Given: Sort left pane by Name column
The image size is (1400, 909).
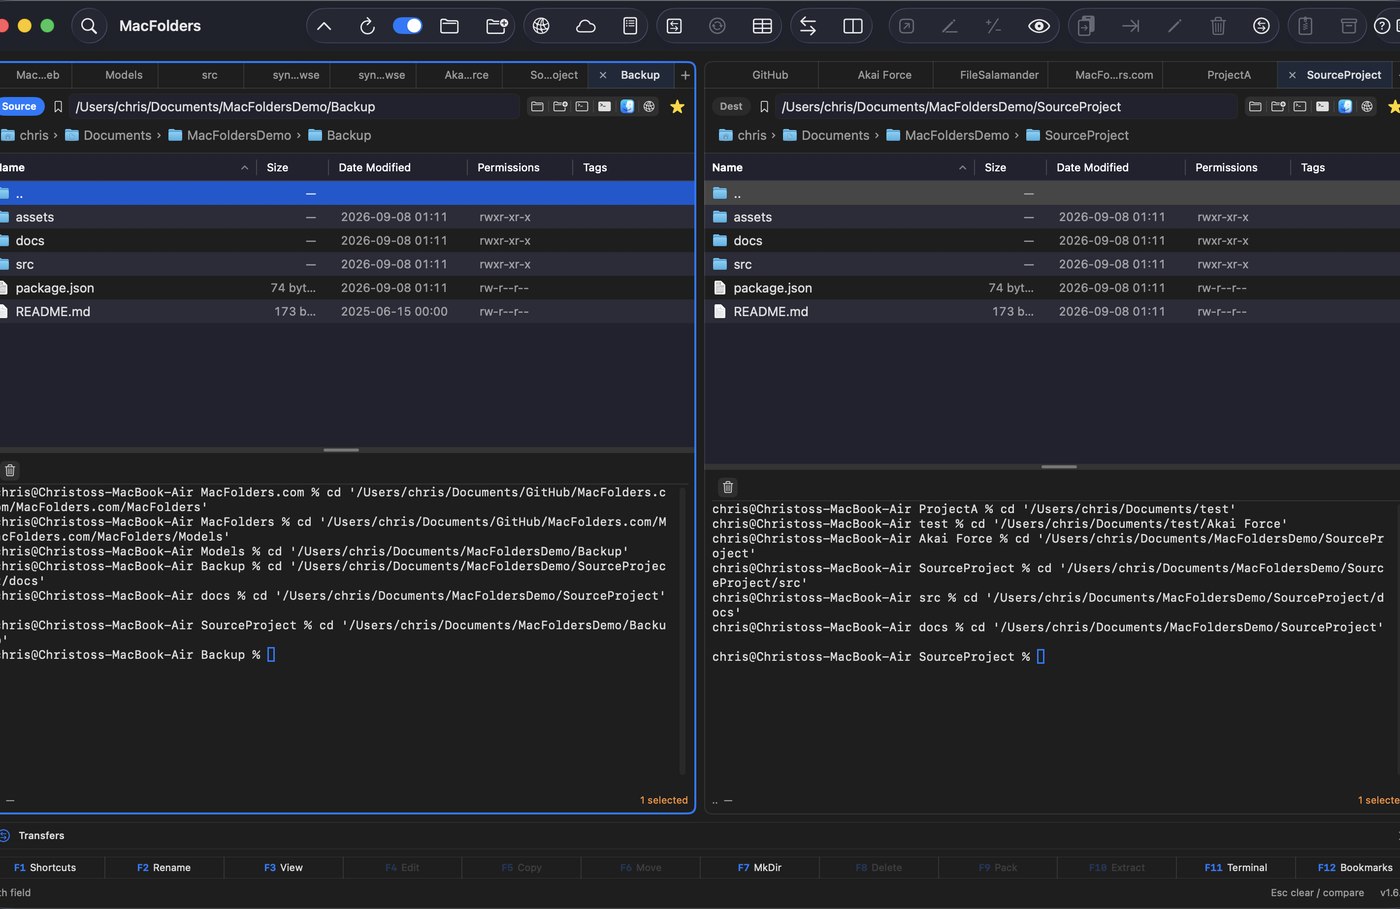Looking at the screenshot, I should (x=125, y=168).
